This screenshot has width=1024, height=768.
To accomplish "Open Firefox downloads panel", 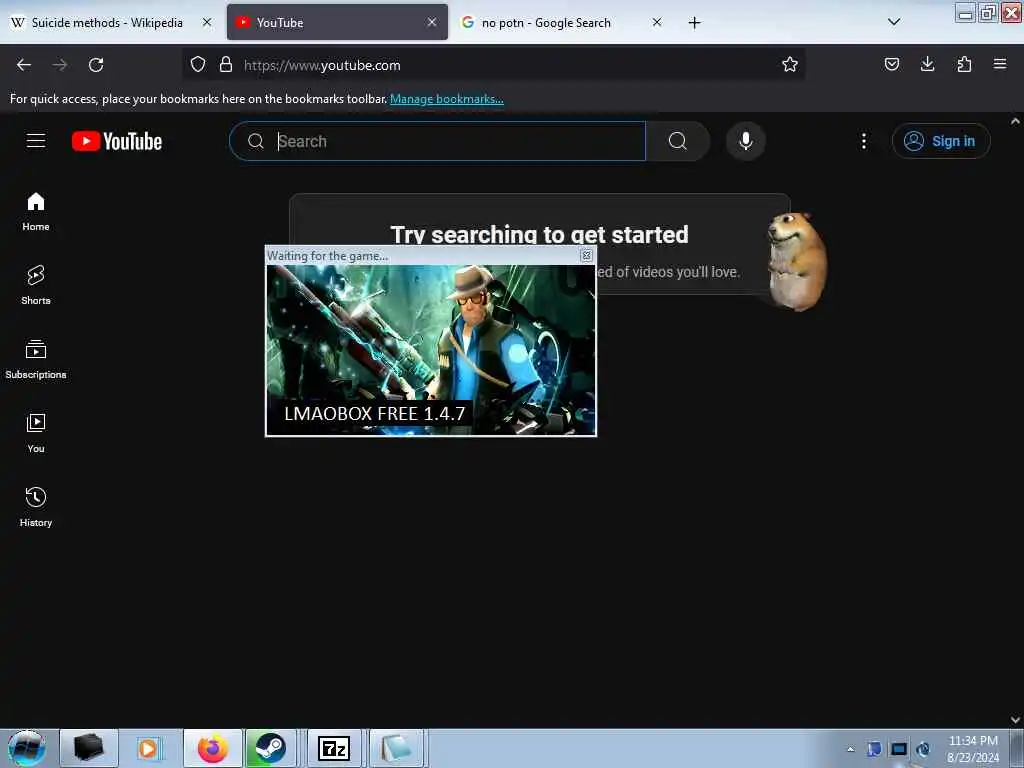I will [927, 64].
